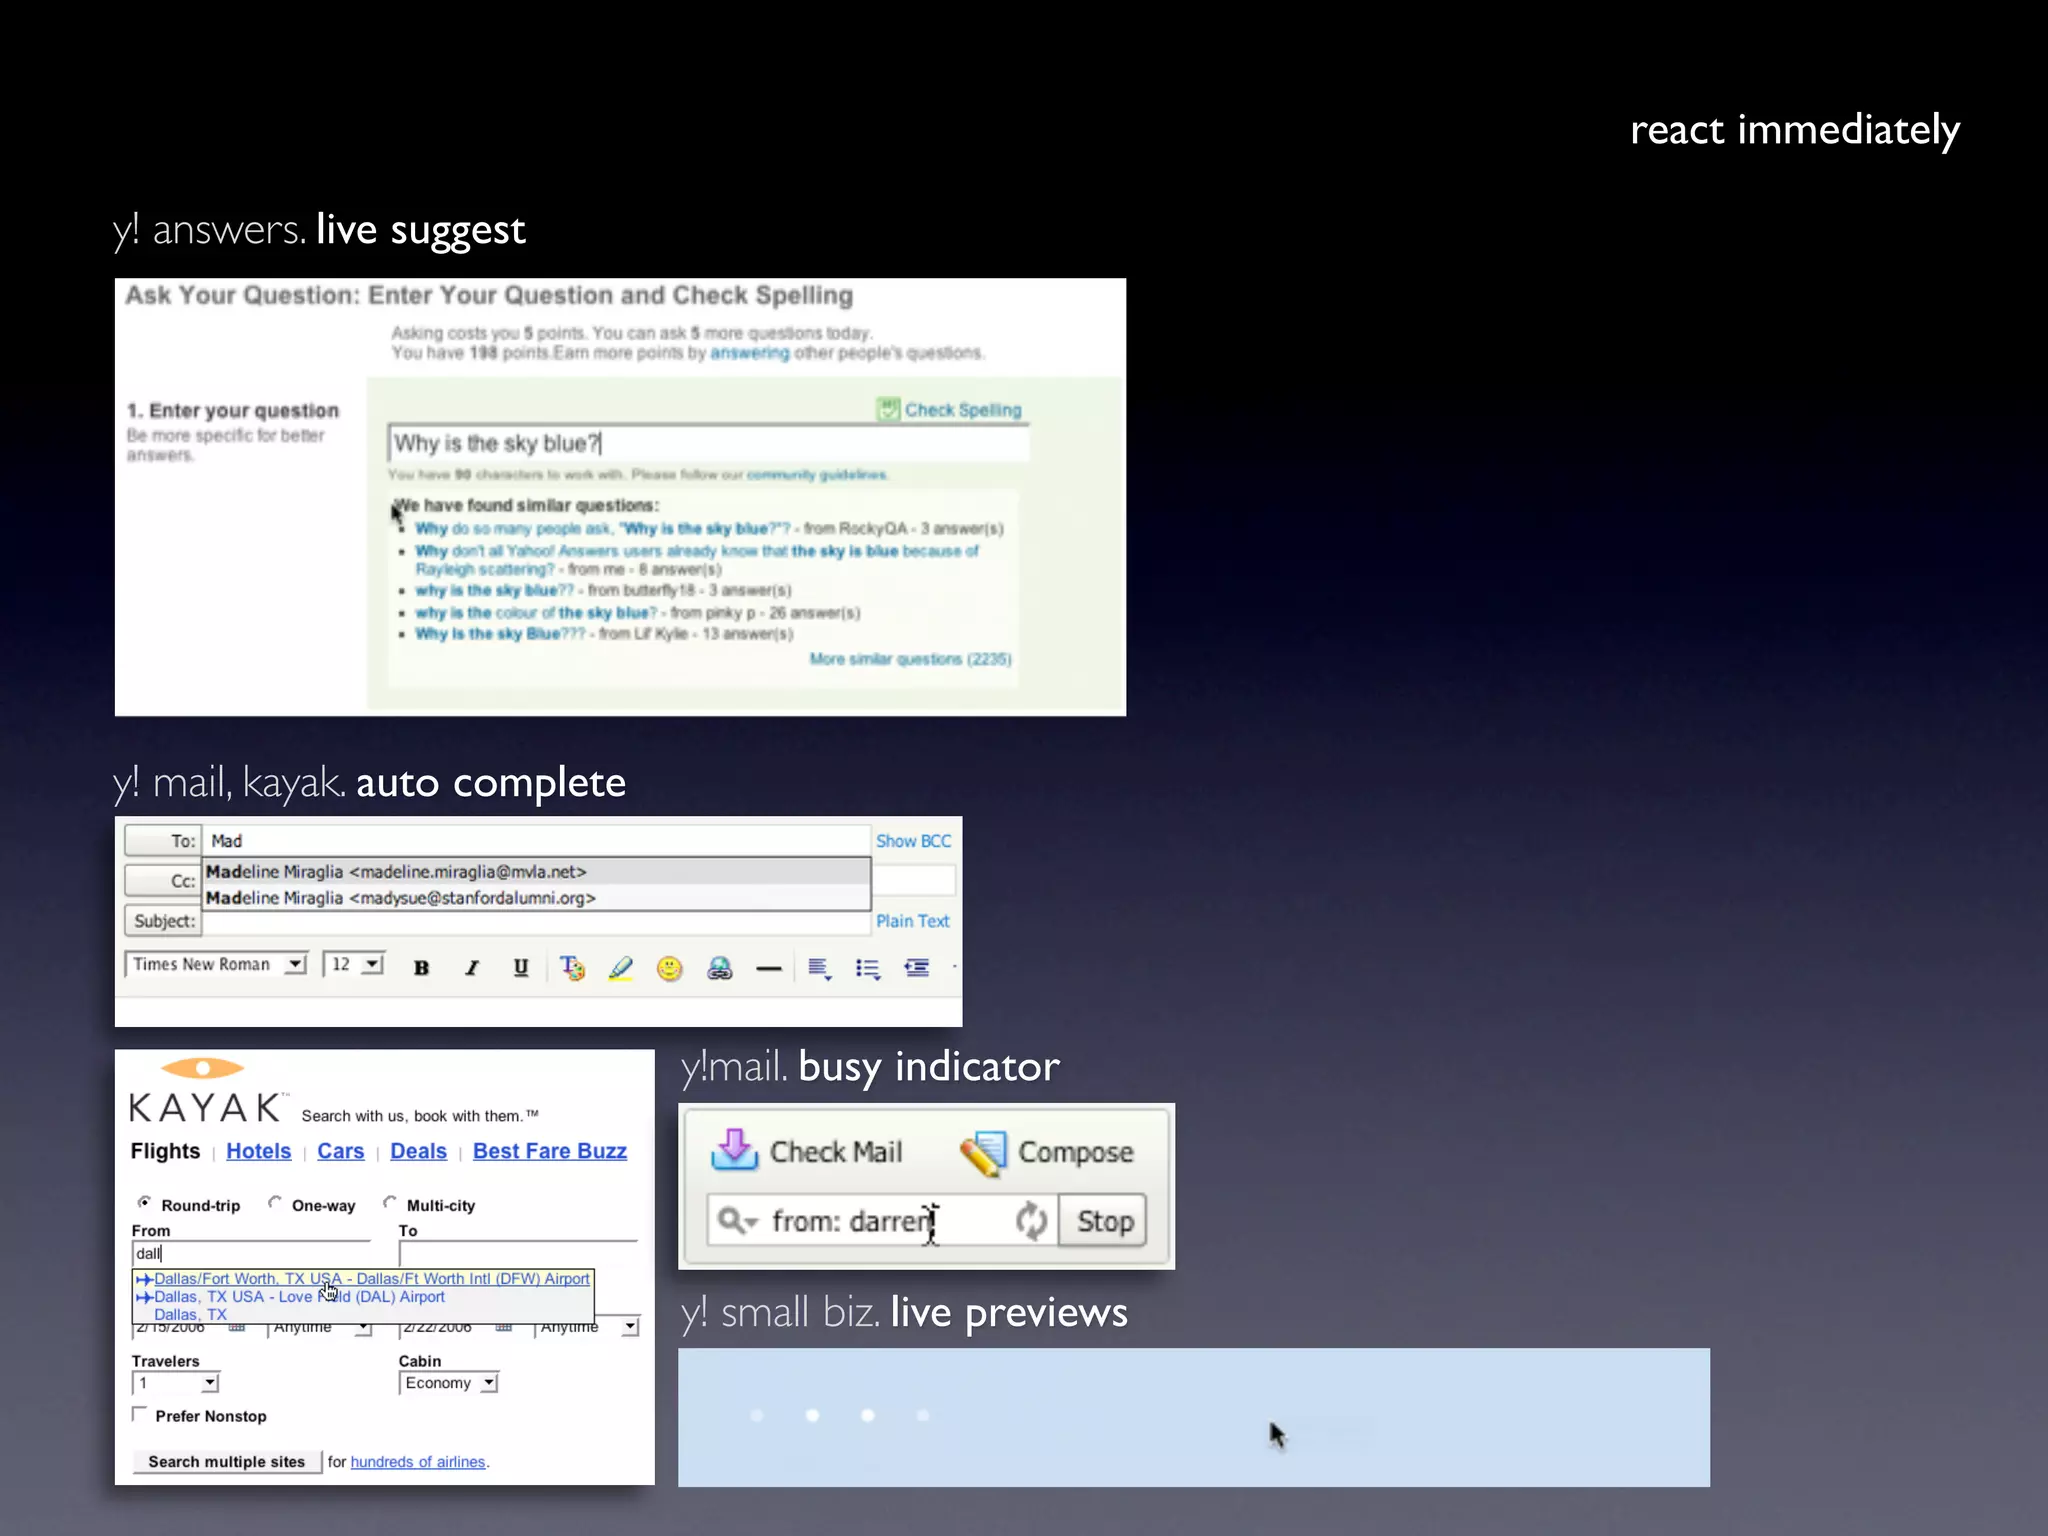The height and width of the screenshot is (1536, 2048).
Task: Click the spinning busy indicator icon
Action: (1031, 1221)
